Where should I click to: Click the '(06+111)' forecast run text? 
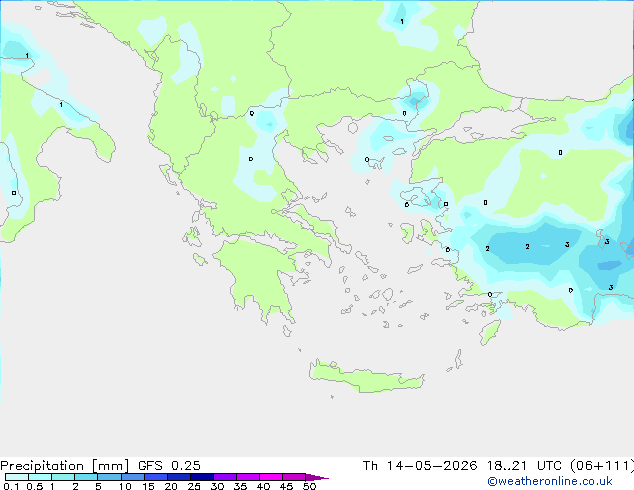(x=602, y=466)
